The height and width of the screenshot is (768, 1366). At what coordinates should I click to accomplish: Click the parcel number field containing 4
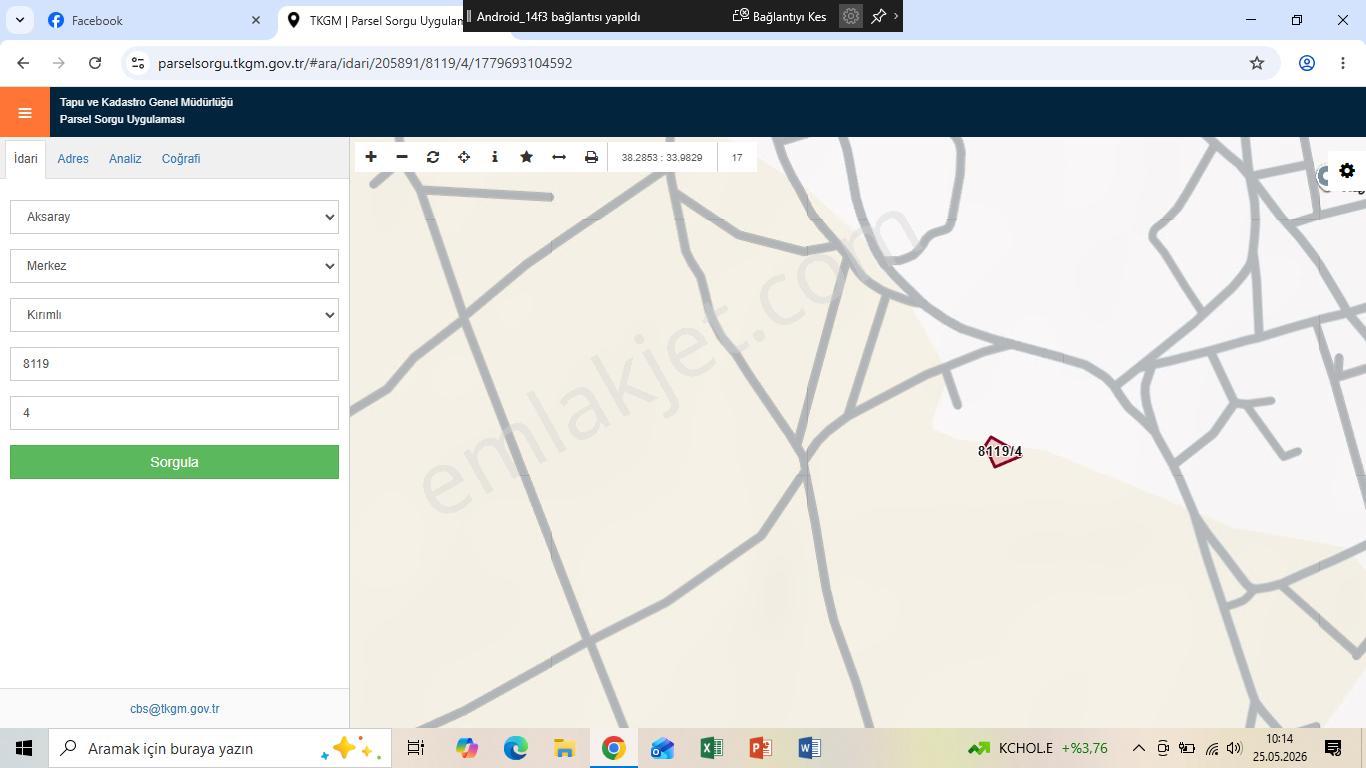pos(174,413)
